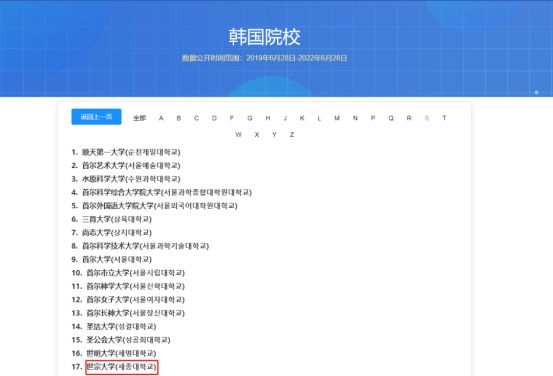
Task: Filter schools by letter H
Action: (268, 118)
